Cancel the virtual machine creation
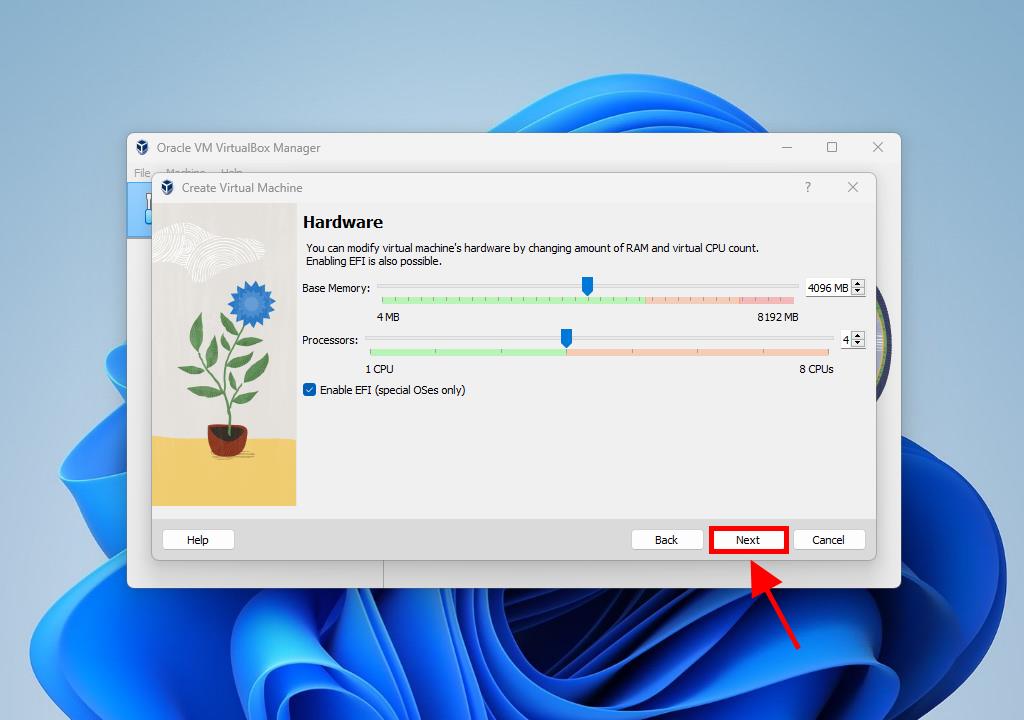 pos(828,540)
